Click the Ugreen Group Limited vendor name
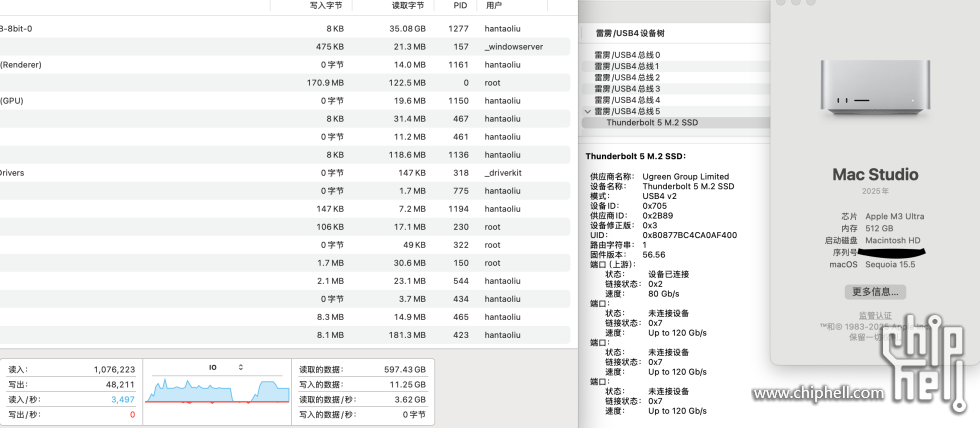This screenshot has height=428, width=980. pyautogui.click(x=686, y=177)
